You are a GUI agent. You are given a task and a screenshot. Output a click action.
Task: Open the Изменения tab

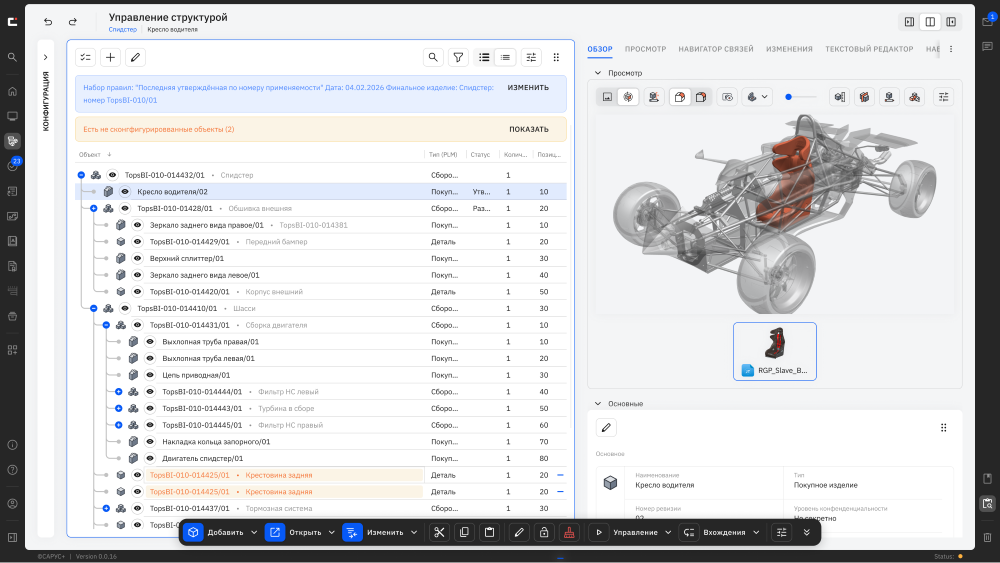(x=790, y=49)
